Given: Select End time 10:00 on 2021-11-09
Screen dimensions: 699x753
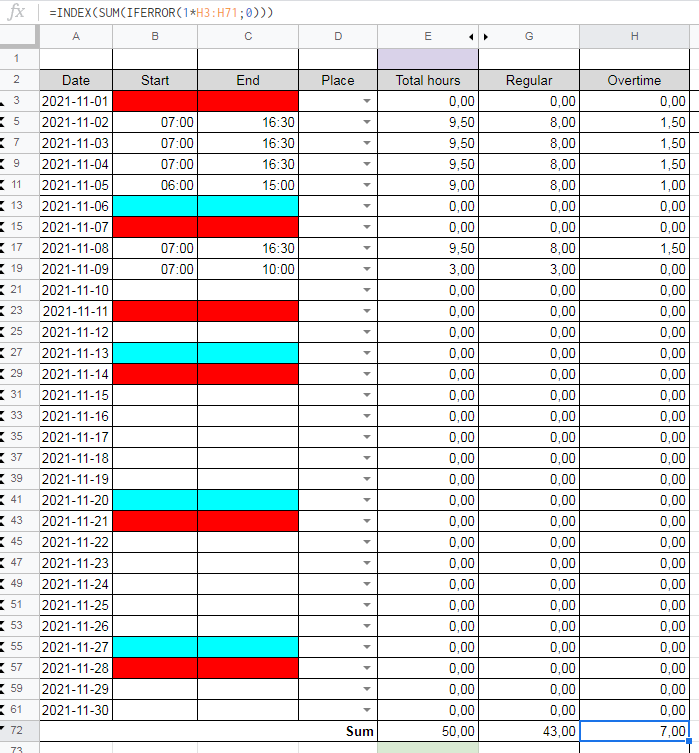Looking at the screenshot, I should coord(248,269).
